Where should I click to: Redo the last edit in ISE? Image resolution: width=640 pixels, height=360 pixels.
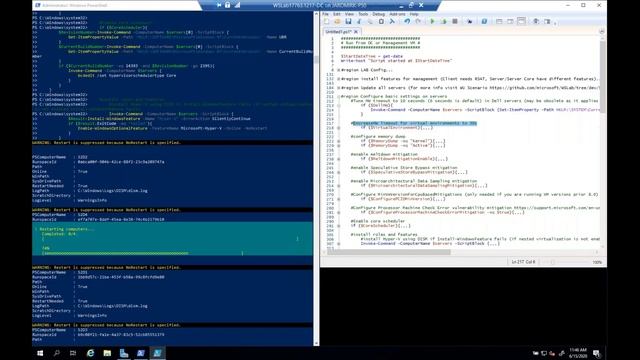418,21
